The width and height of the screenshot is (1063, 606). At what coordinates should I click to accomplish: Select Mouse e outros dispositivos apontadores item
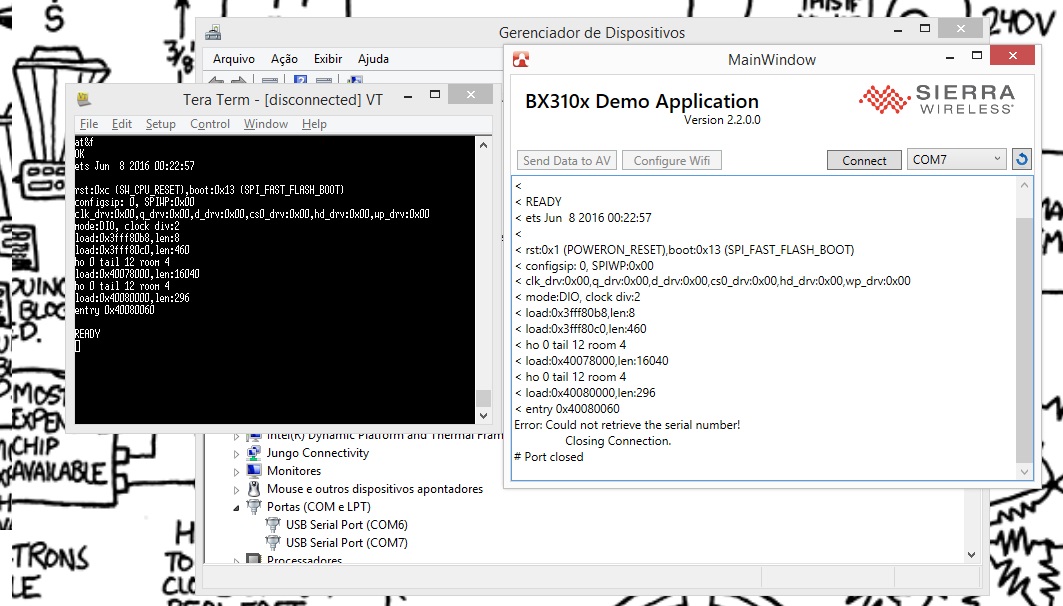click(x=375, y=489)
